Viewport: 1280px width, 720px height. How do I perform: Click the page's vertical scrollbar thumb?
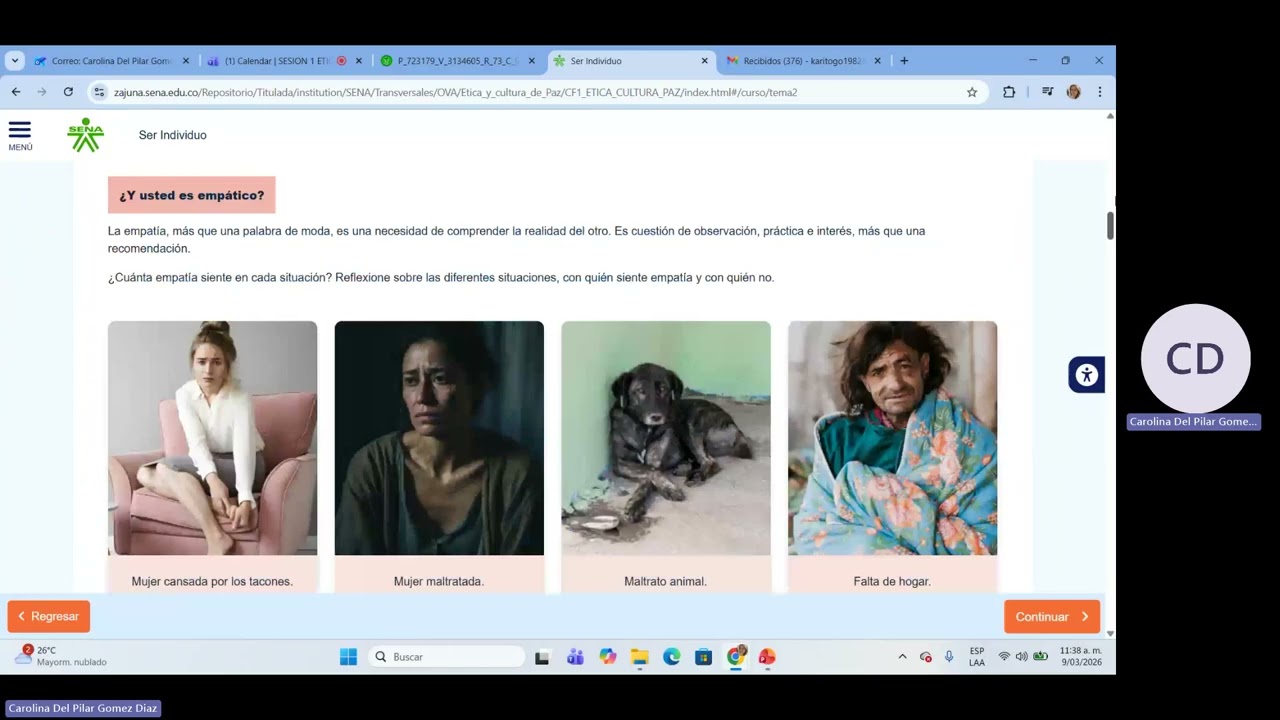click(x=1110, y=226)
